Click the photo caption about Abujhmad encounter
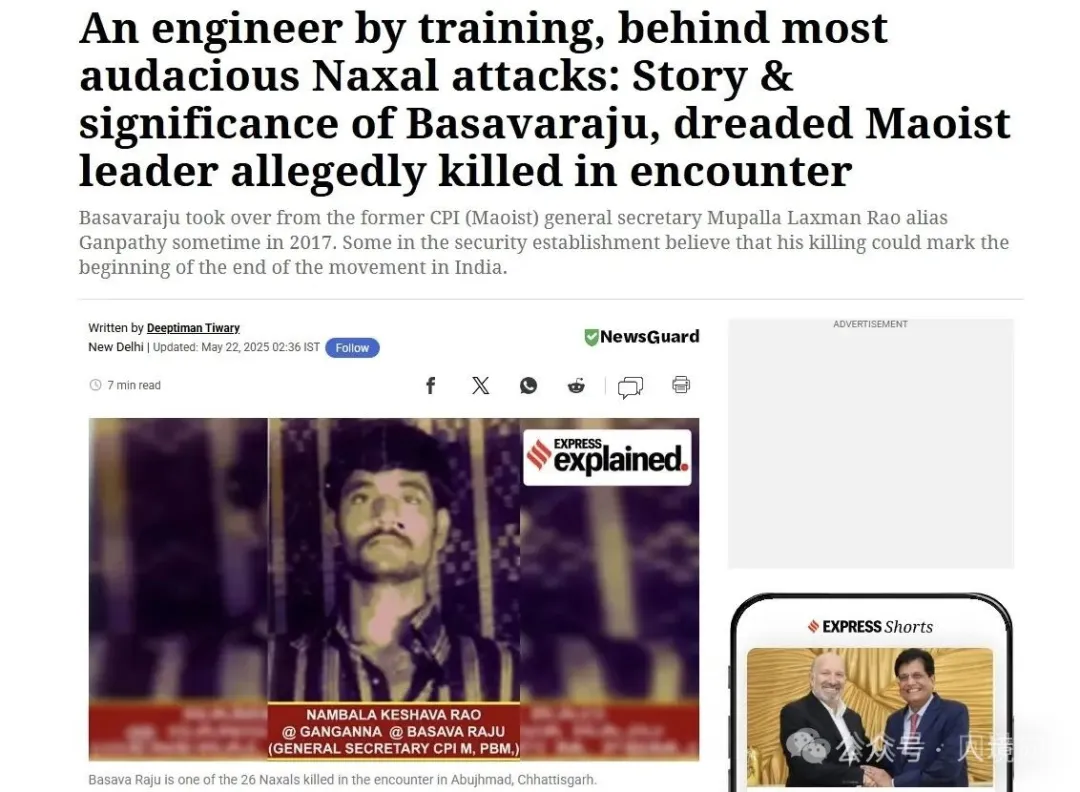1080x792 pixels. [342, 780]
